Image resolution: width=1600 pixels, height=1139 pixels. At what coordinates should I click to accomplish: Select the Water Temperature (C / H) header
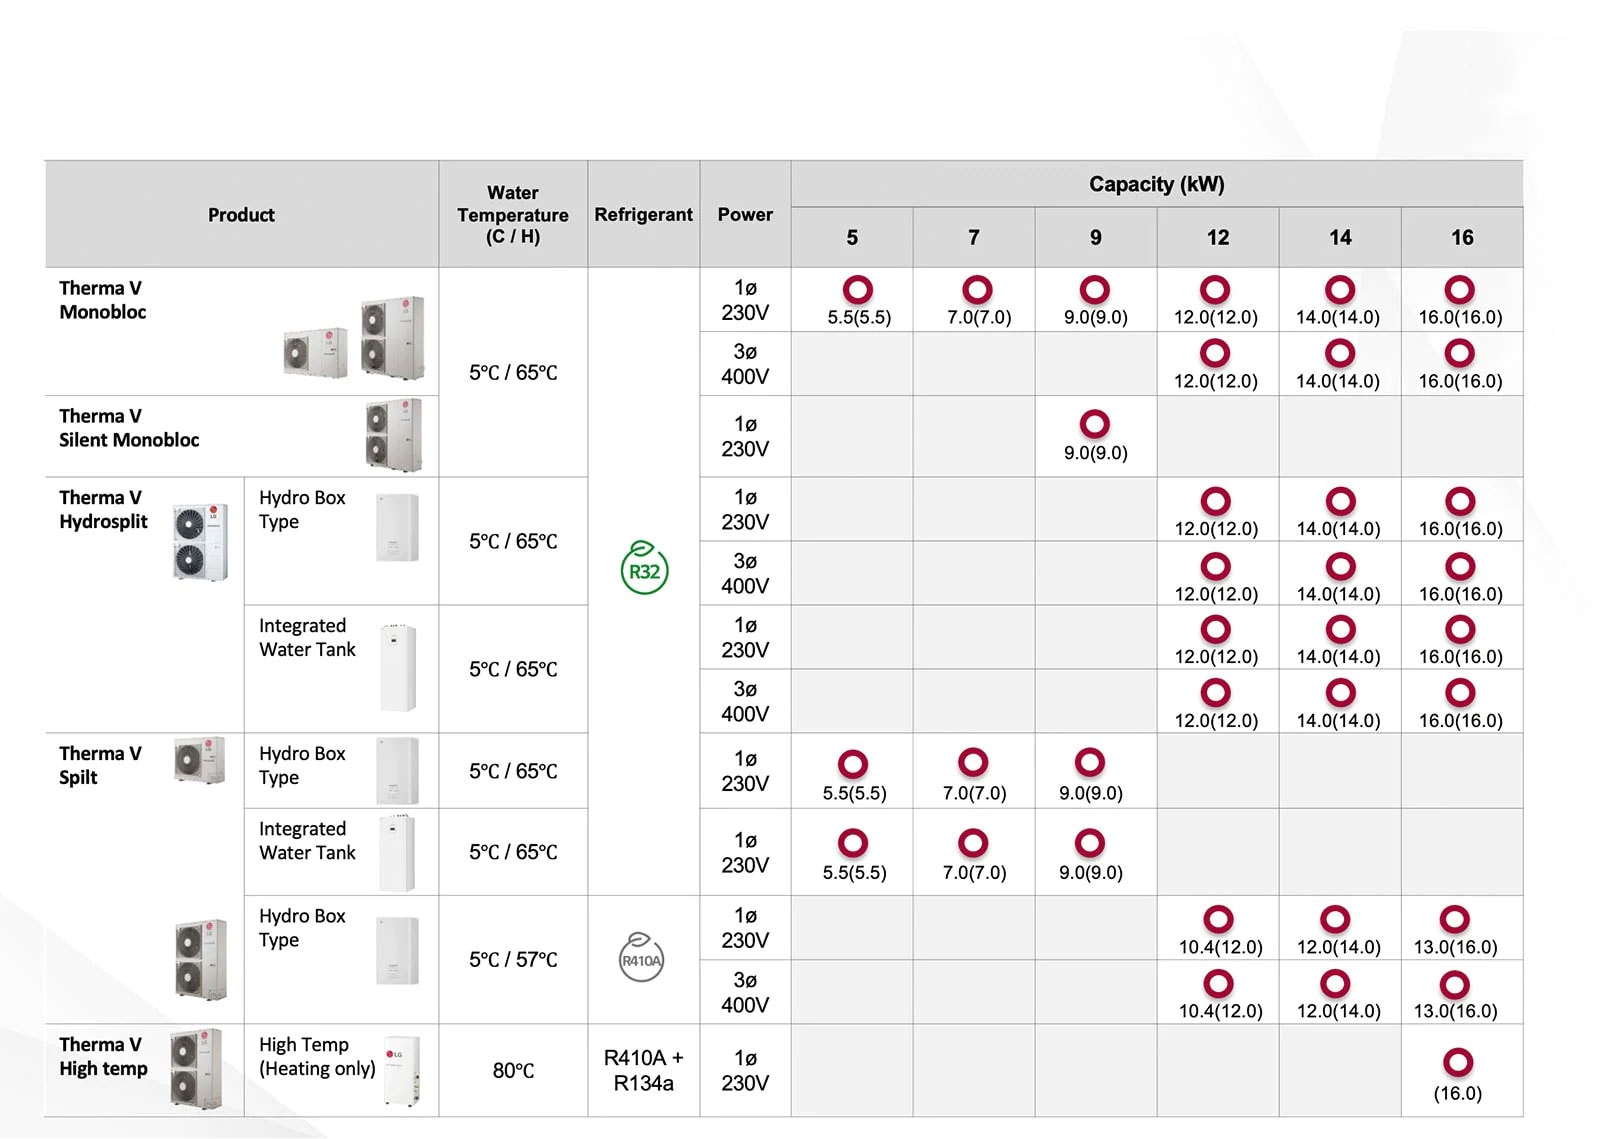coord(513,215)
